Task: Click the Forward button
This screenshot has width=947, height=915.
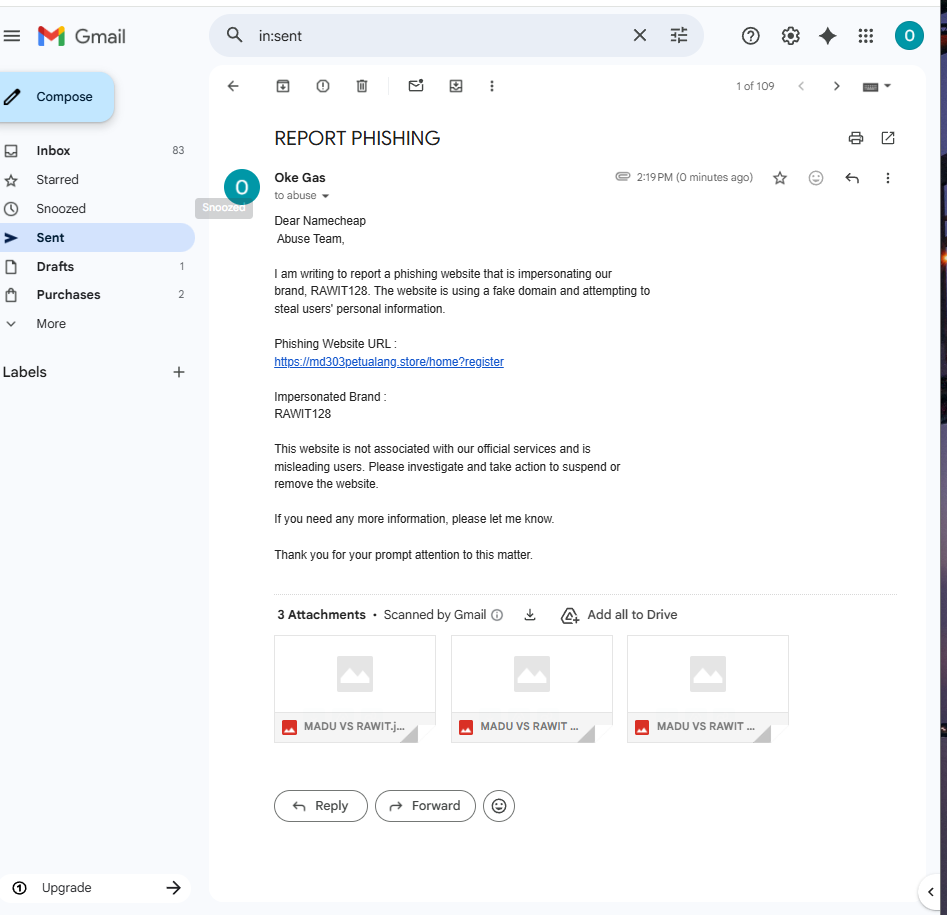Action: (425, 806)
